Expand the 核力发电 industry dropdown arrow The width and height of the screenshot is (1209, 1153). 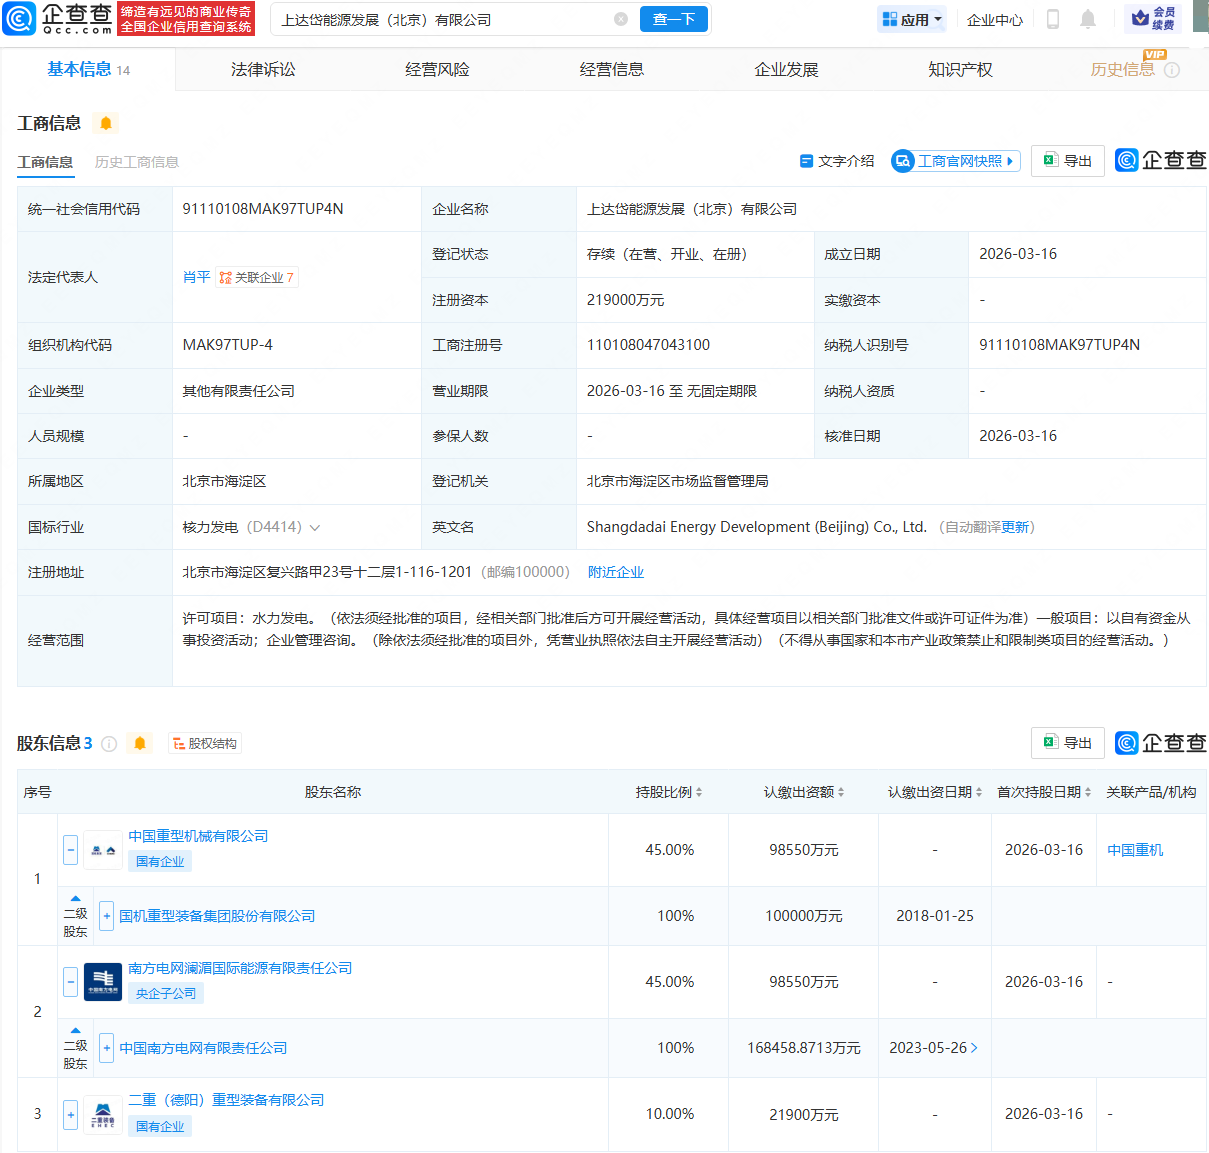coord(315,528)
